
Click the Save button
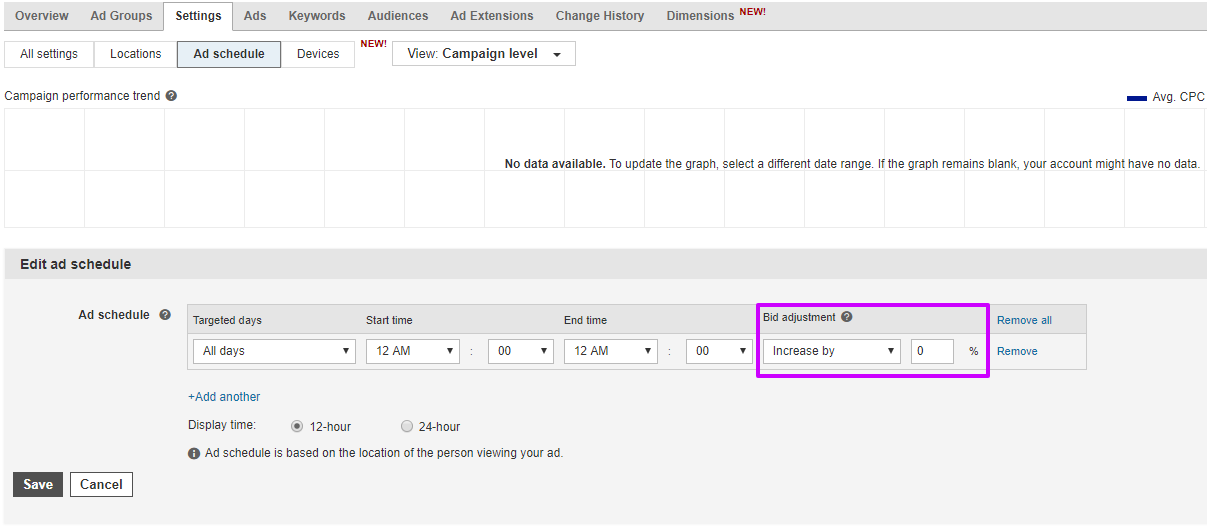coord(38,484)
